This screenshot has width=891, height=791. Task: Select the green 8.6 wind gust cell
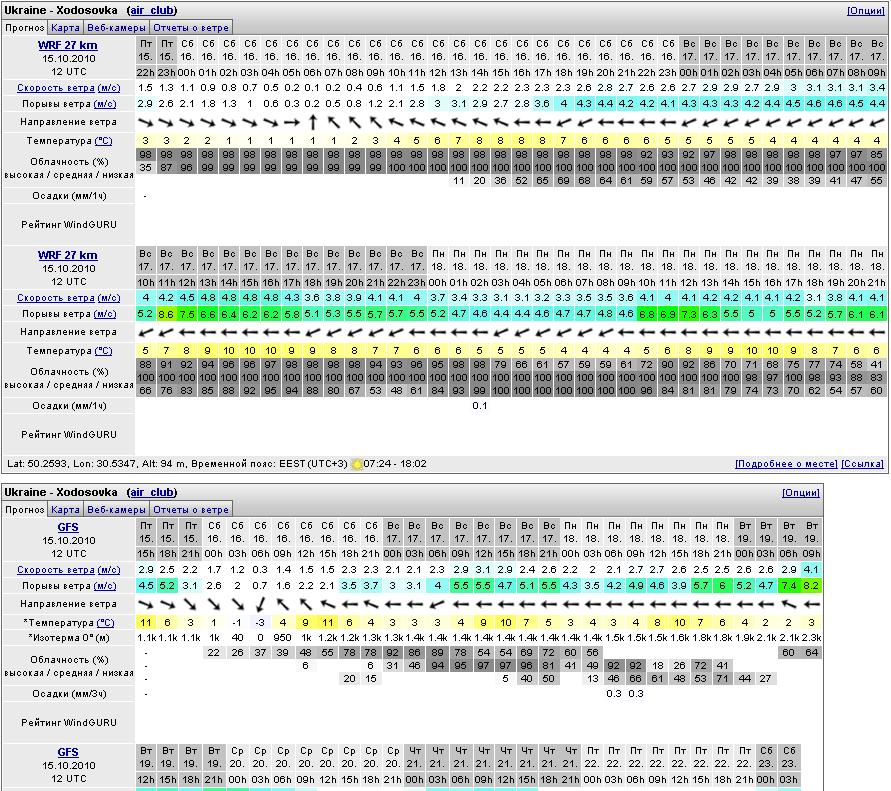[166, 314]
